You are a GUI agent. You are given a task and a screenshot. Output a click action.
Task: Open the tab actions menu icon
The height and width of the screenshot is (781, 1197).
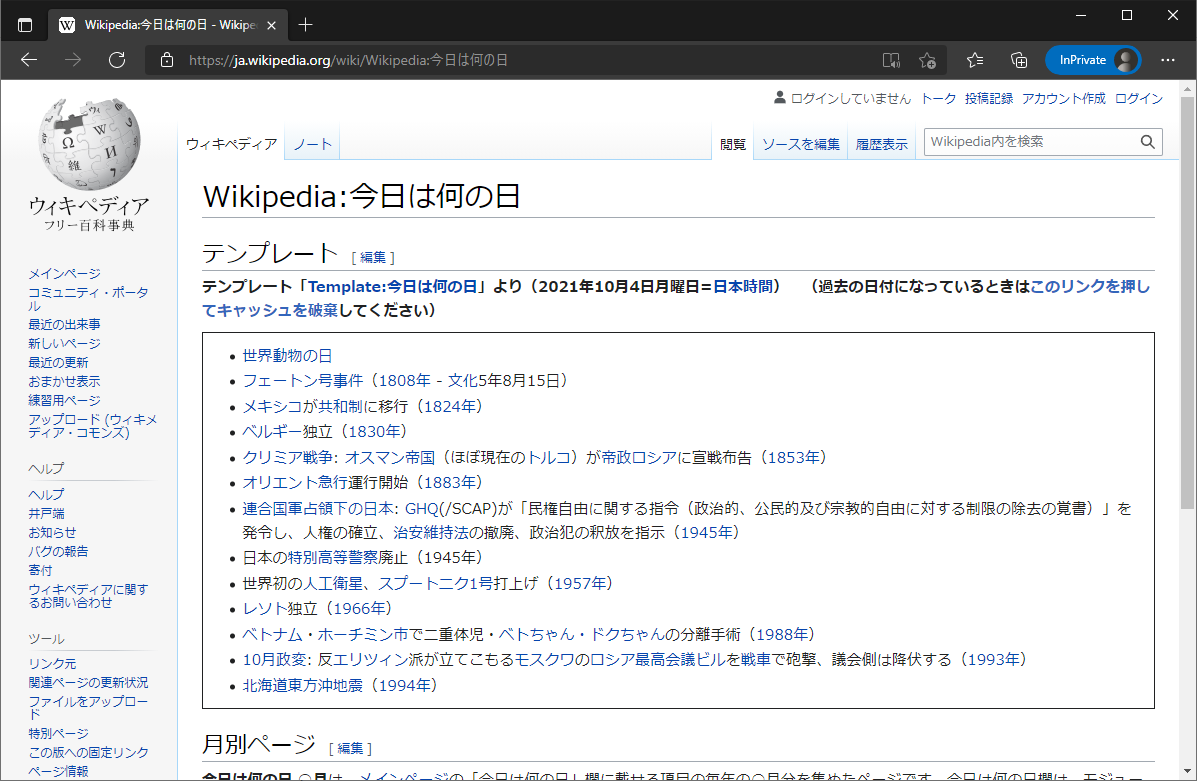click(x=25, y=25)
